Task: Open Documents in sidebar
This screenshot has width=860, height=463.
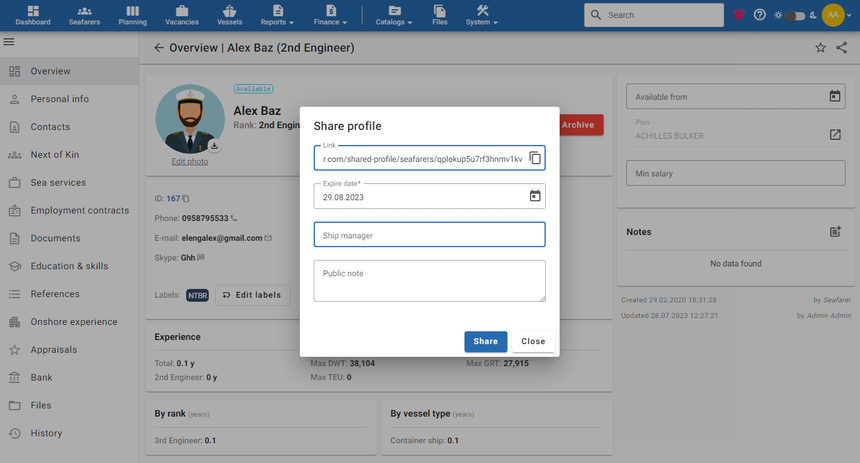Action: 69,238
